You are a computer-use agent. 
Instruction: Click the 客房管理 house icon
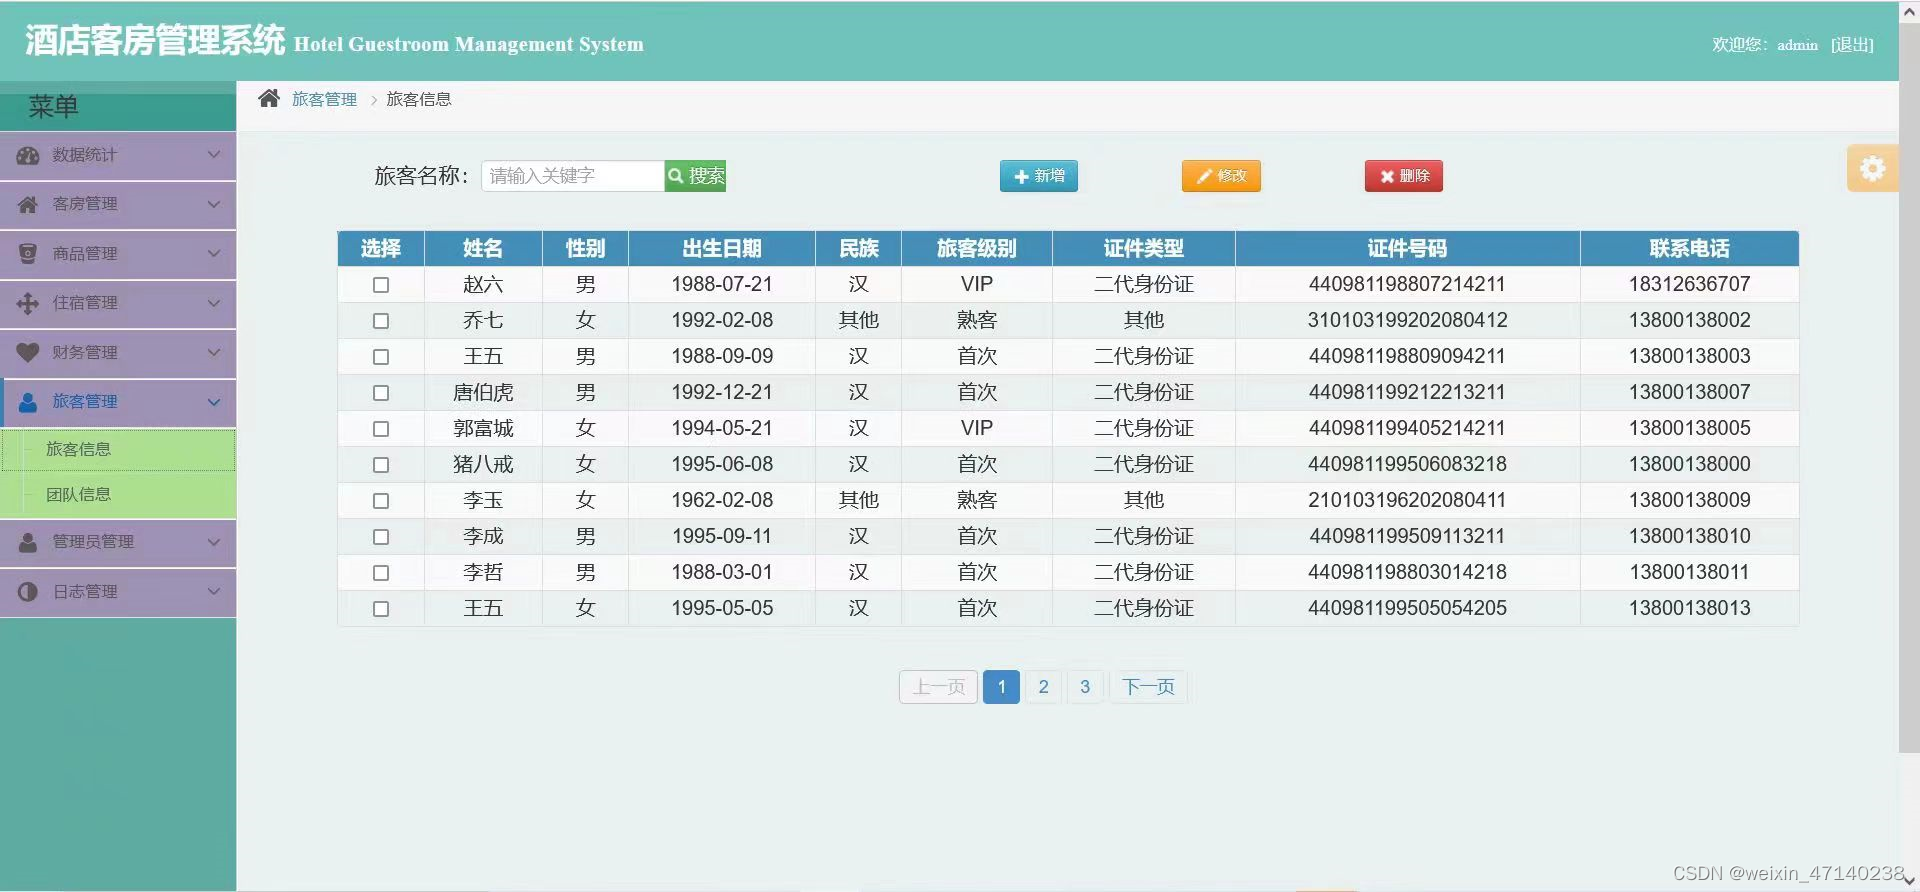click(28, 204)
